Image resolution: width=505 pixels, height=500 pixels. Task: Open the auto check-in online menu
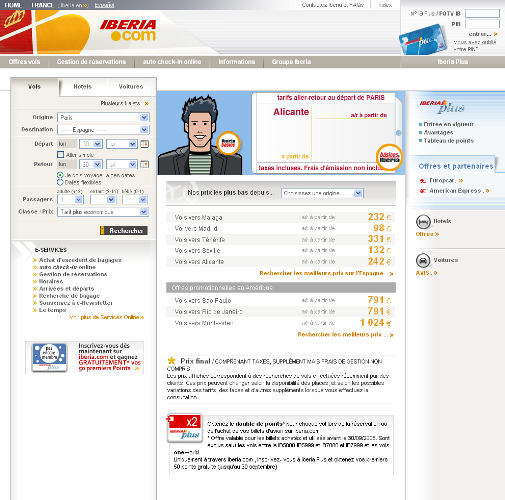point(172,62)
